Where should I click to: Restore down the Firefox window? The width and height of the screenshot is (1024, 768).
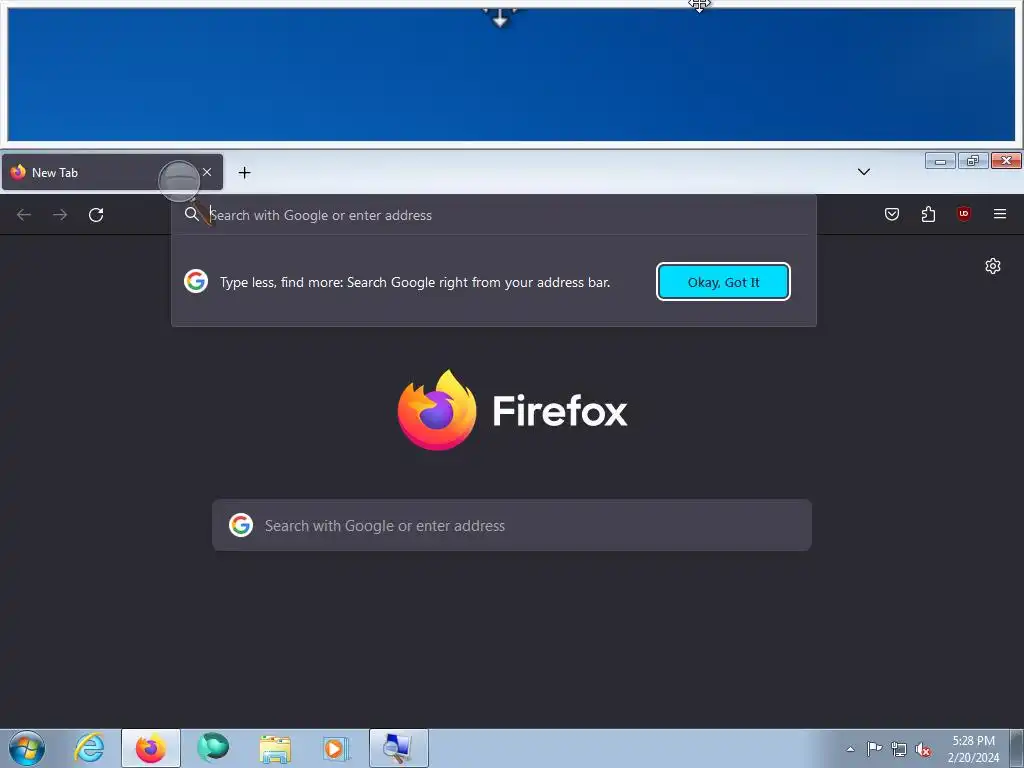(973, 161)
